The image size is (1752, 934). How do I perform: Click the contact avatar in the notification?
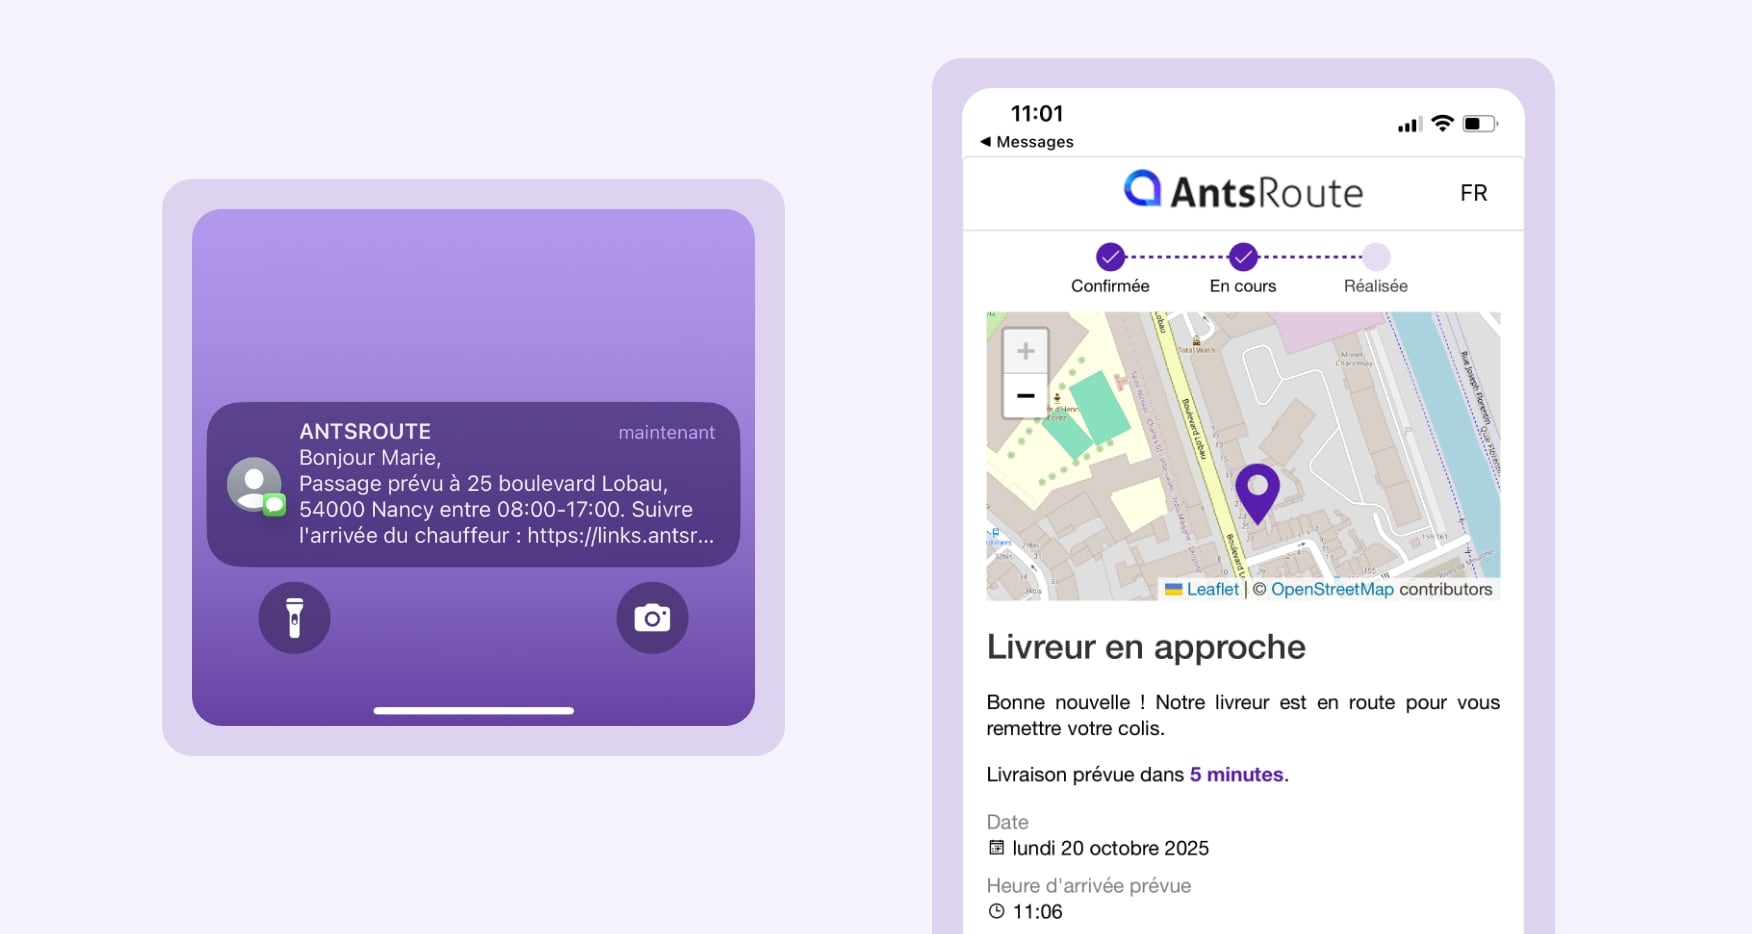255,485
